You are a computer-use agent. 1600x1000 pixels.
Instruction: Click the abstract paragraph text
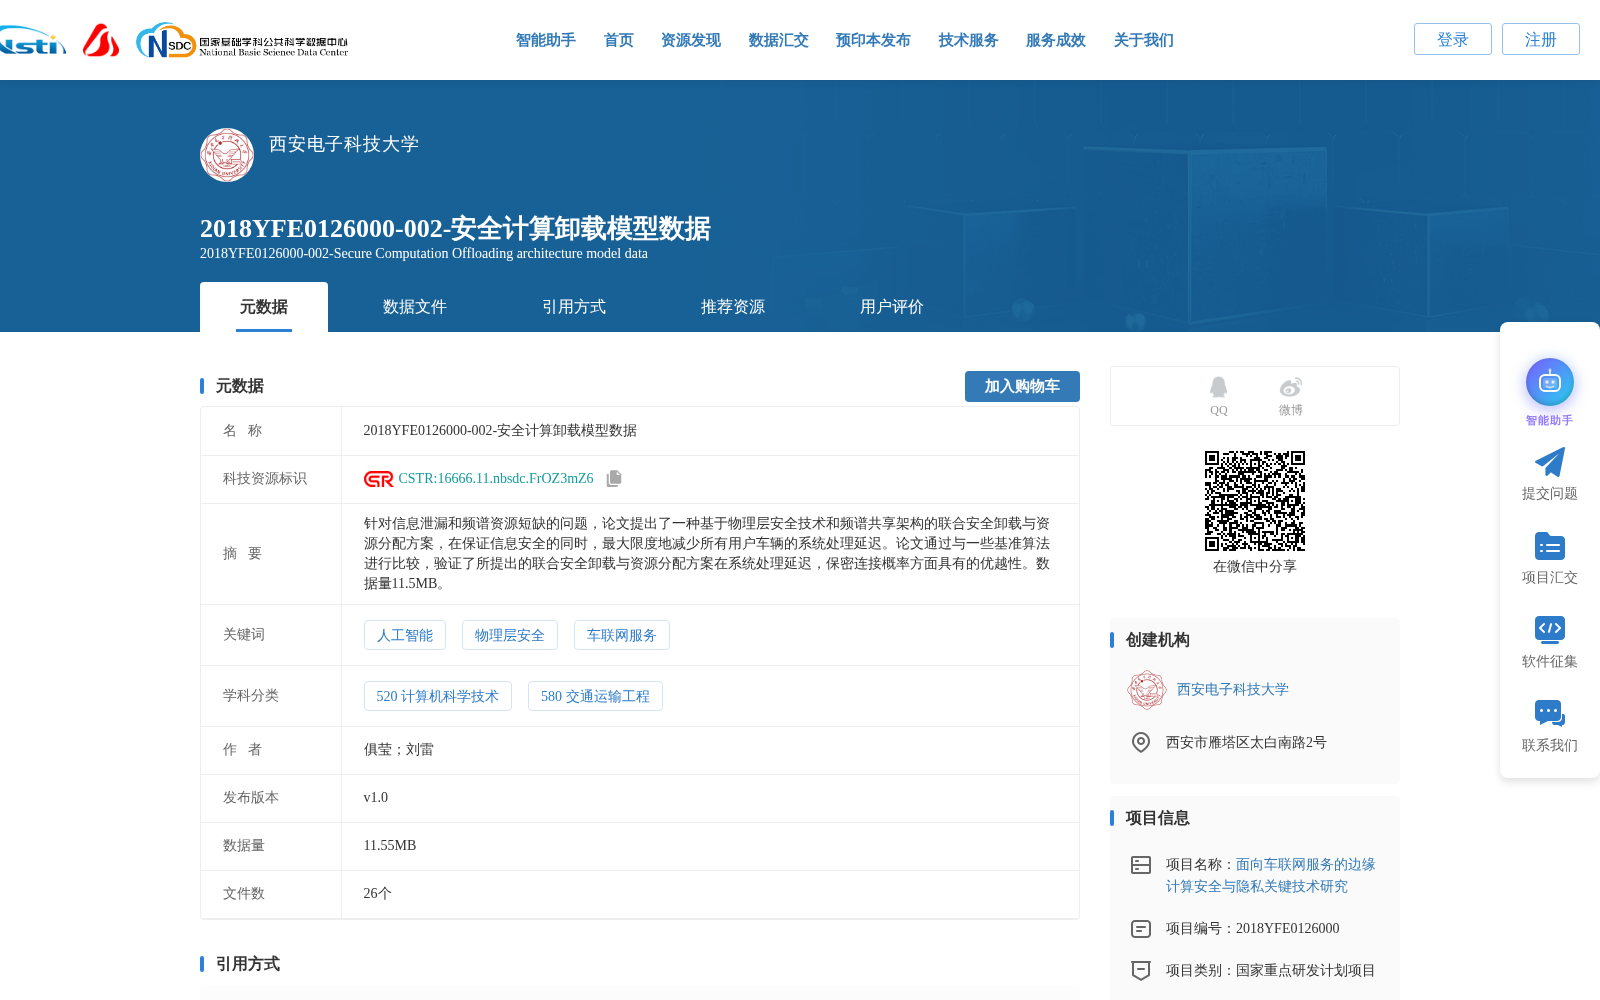(x=707, y=554)
